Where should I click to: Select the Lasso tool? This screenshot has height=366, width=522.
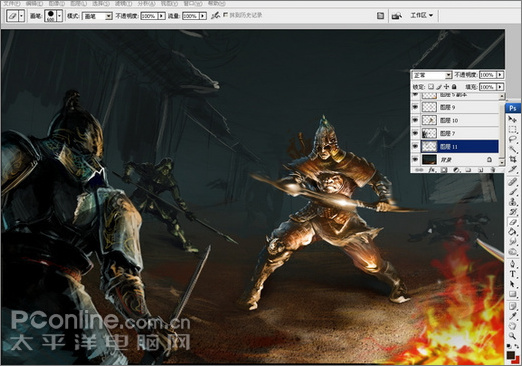pyautogui.click(x=512, y=139)
